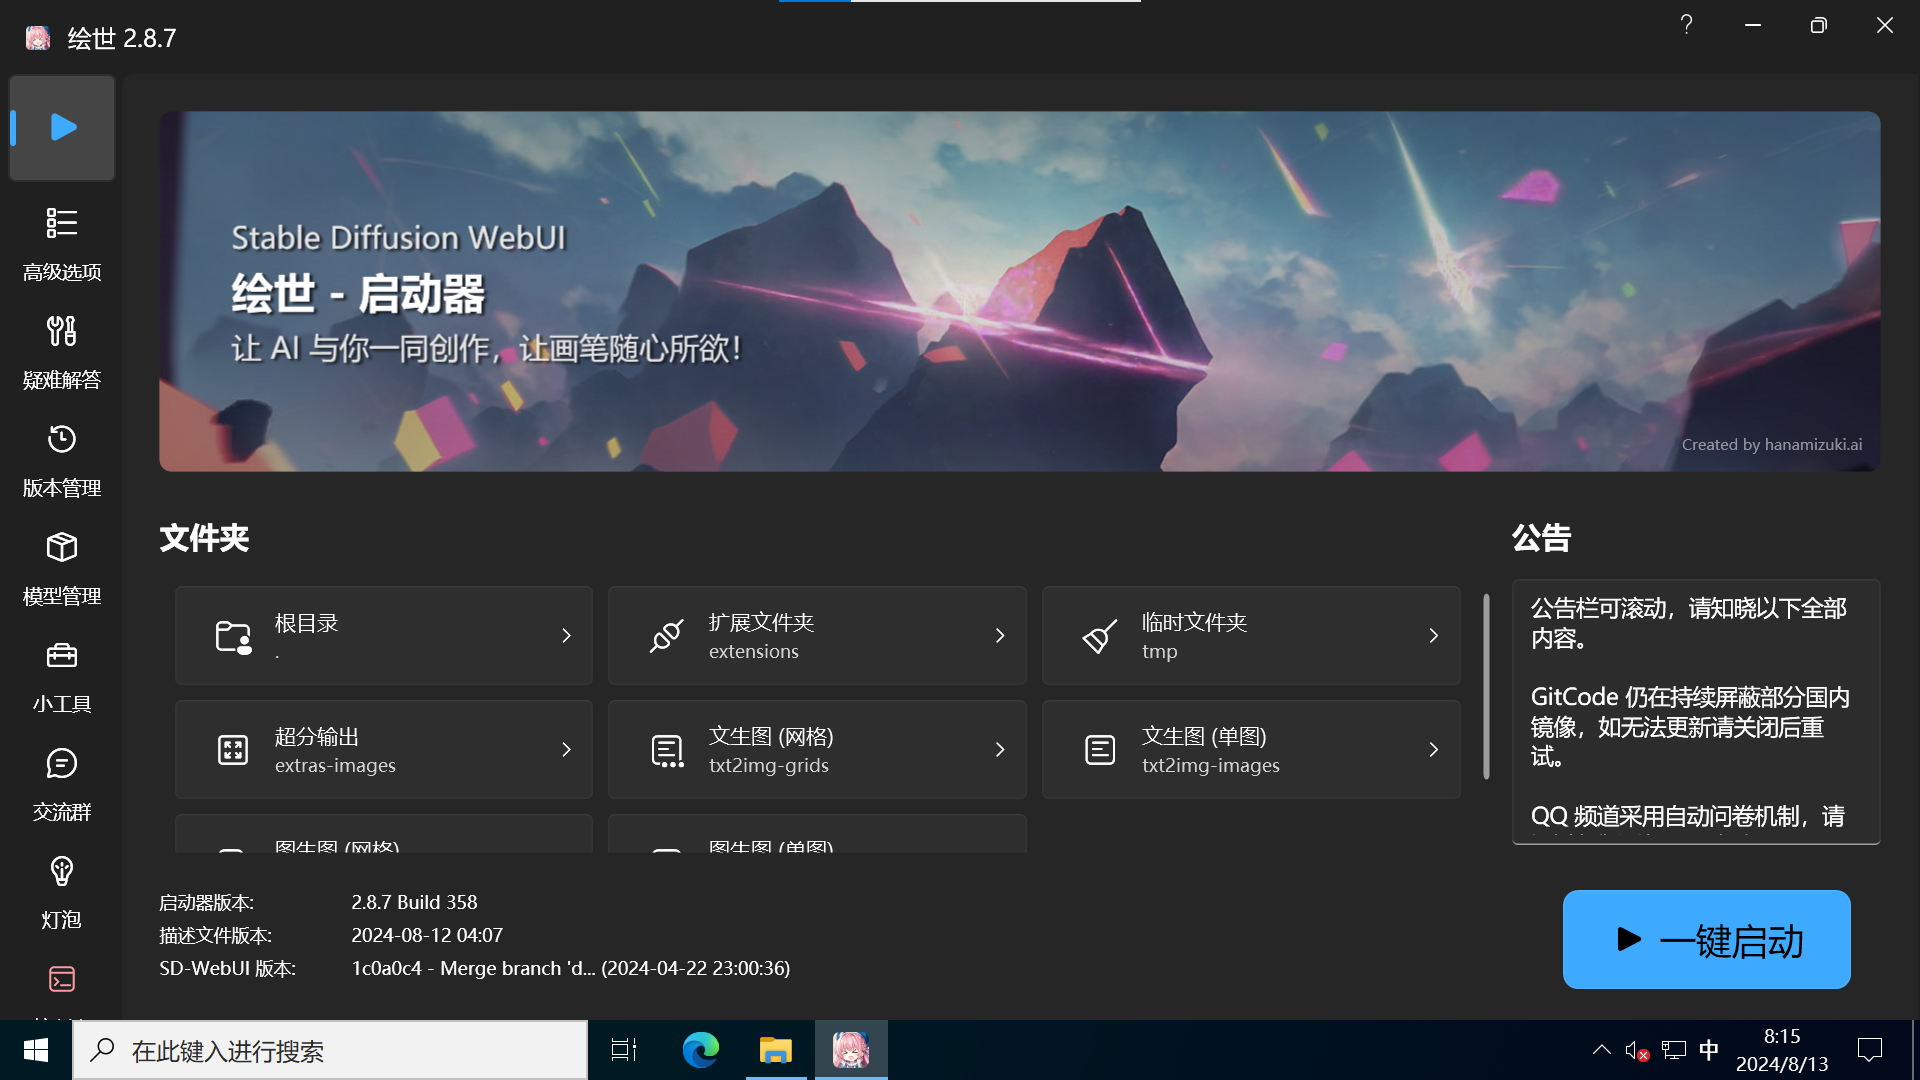Open the launch page play icon in sidebar
This screenshot has height=1080, width=1920.
(x=62, y=128)
